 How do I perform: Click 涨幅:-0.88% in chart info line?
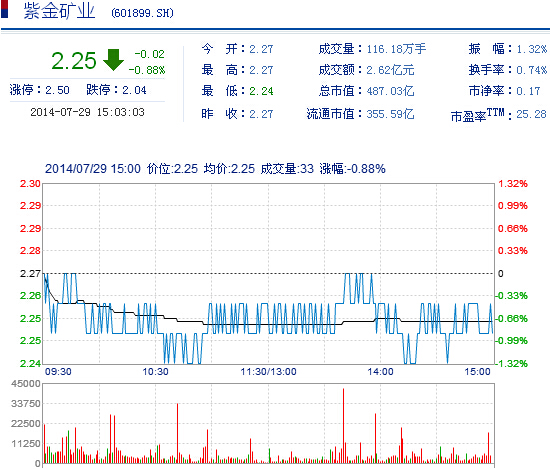(x=352, y=169)
